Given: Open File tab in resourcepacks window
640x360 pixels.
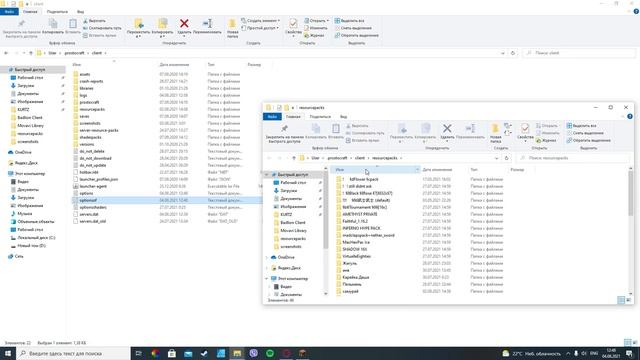Looking at the screenshot, I should tap(272, 117).
